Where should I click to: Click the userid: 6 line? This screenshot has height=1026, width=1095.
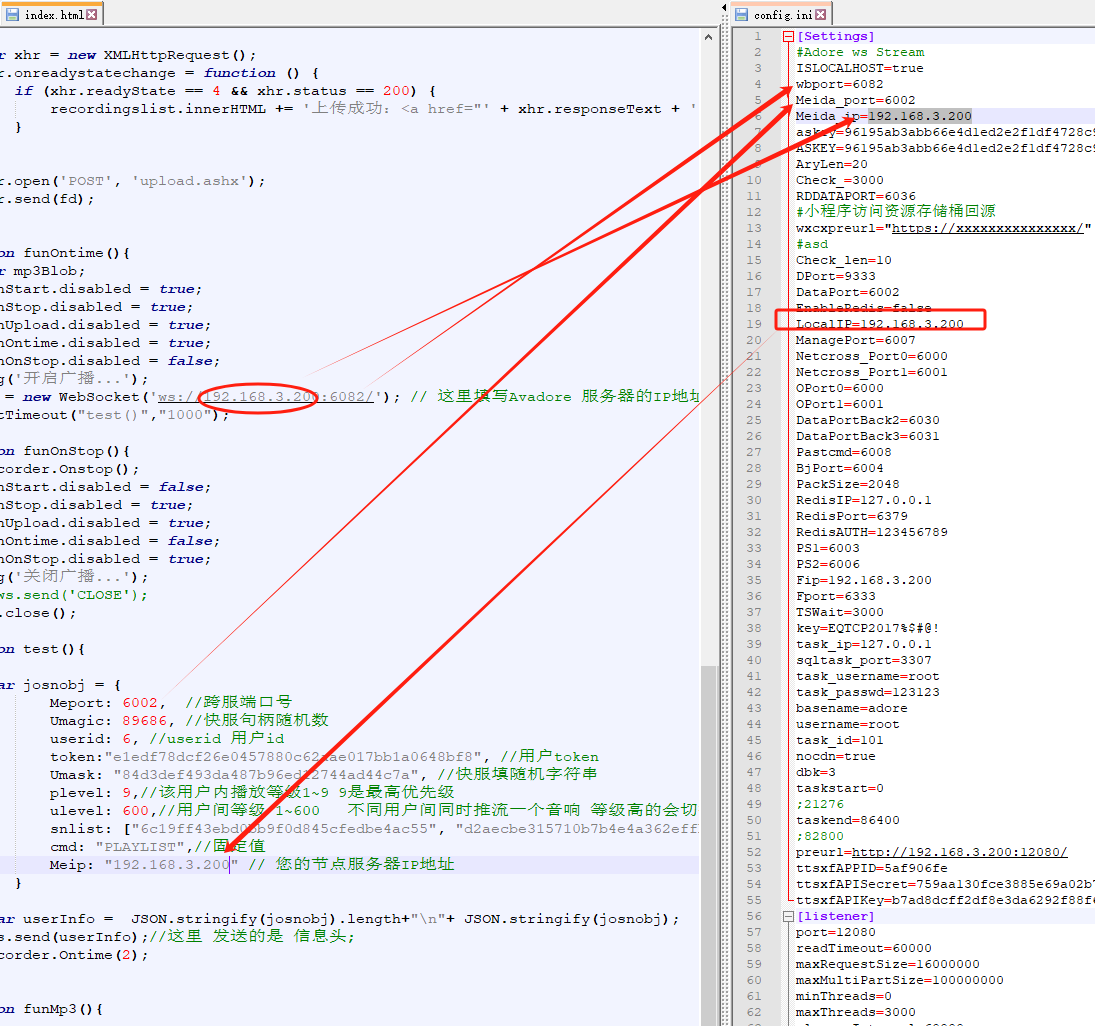pyautogui.click(x=166, y=739)
